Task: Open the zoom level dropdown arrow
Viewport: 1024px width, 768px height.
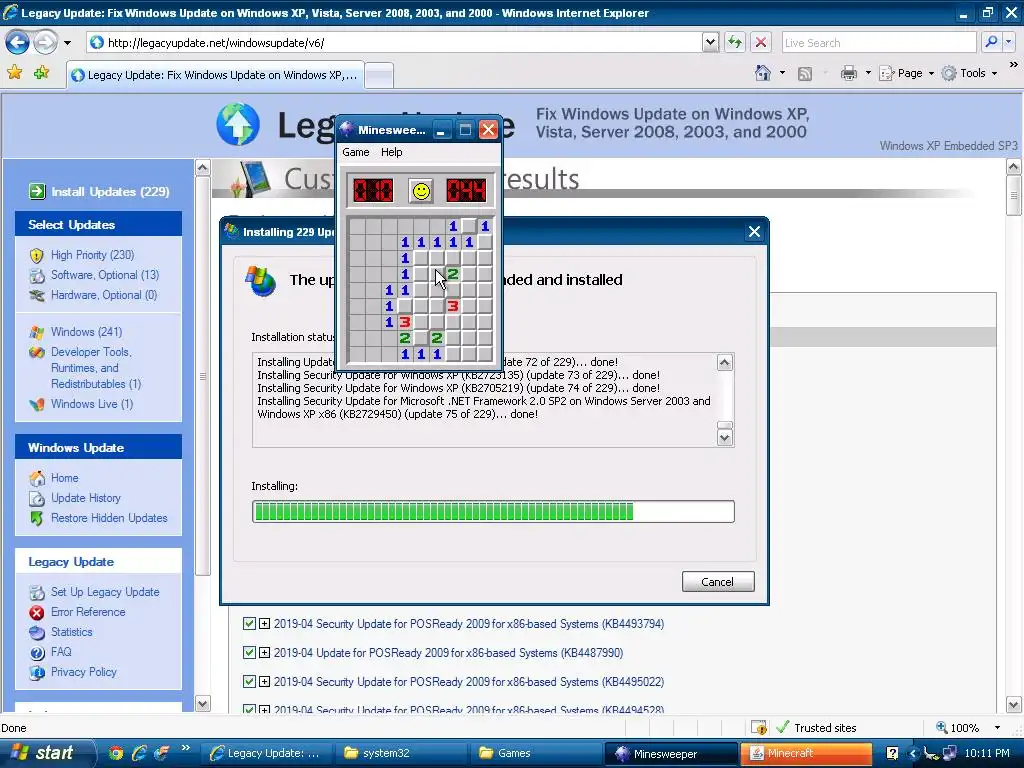Action: pos(997,728)
